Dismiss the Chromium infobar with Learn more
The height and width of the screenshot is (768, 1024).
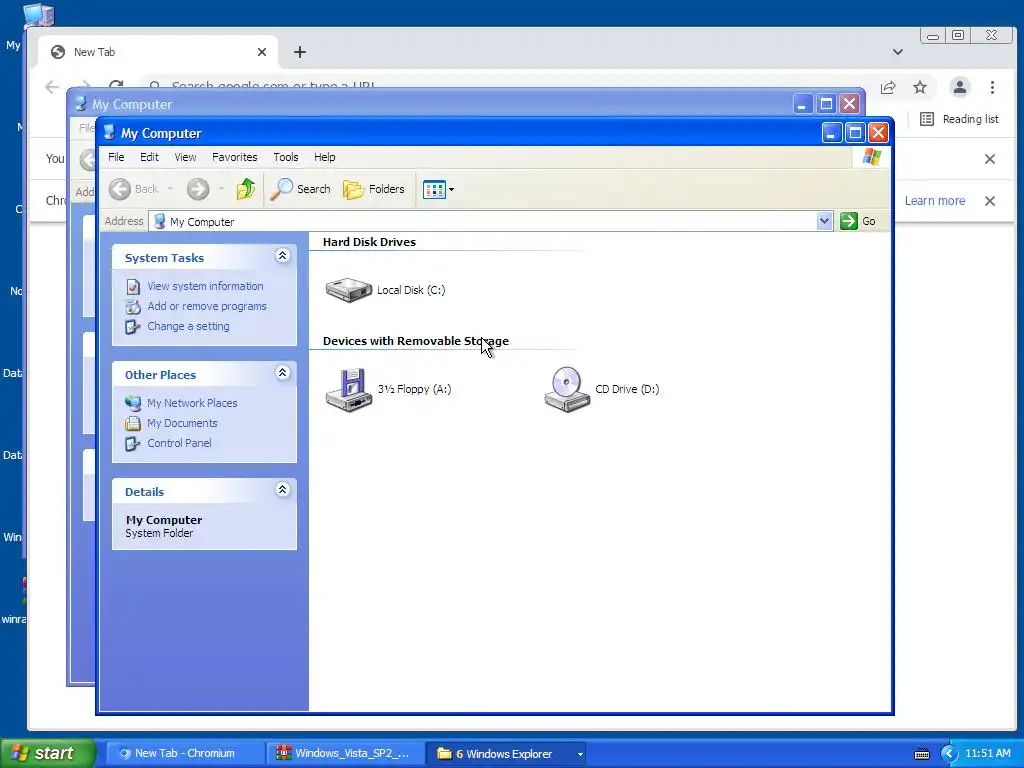990,200
